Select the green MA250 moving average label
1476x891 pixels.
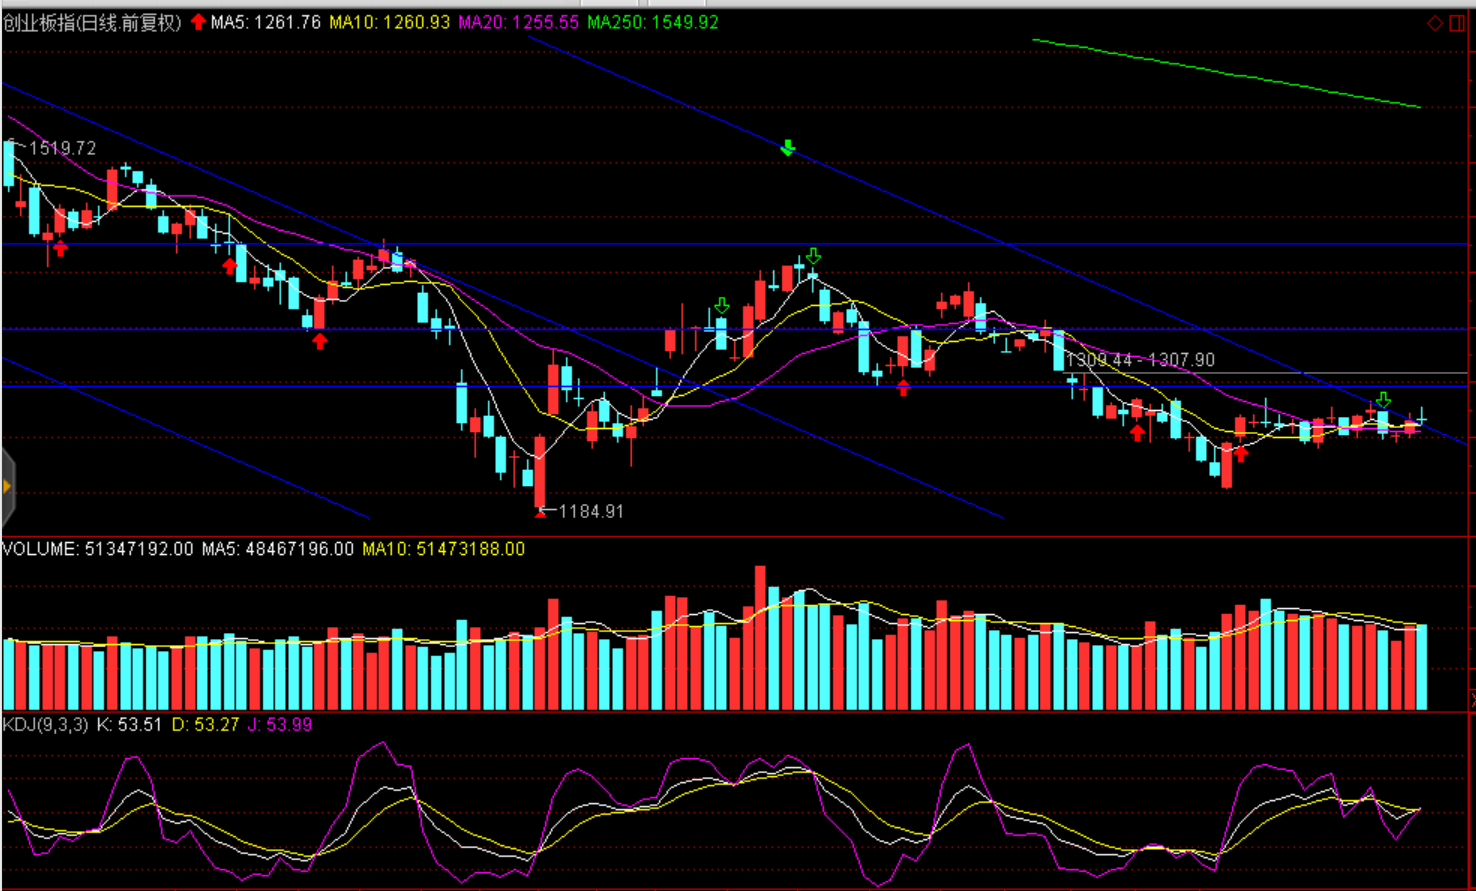(652, 22)
